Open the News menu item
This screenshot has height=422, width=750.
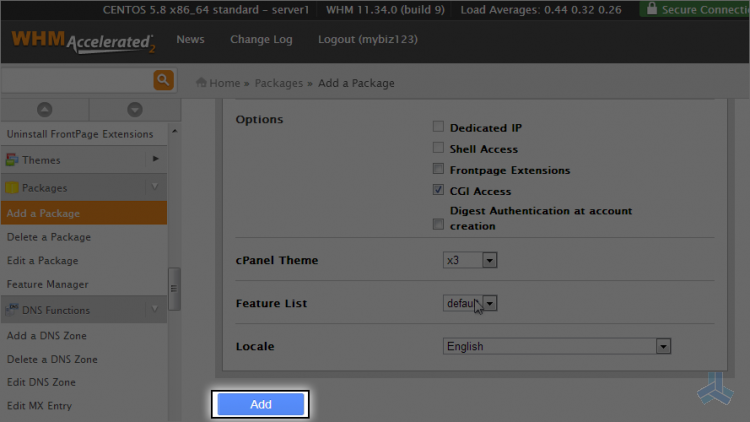[190, 39]
